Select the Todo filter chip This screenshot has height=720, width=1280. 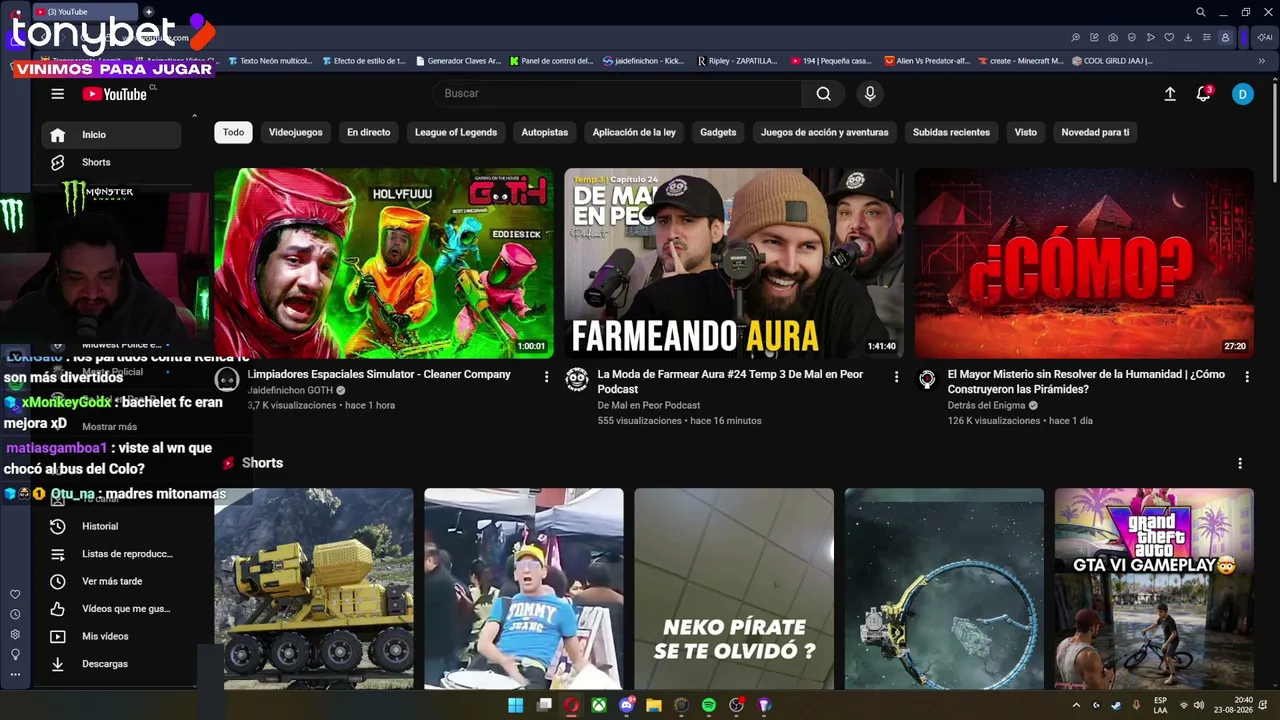[x=233, y=132]
